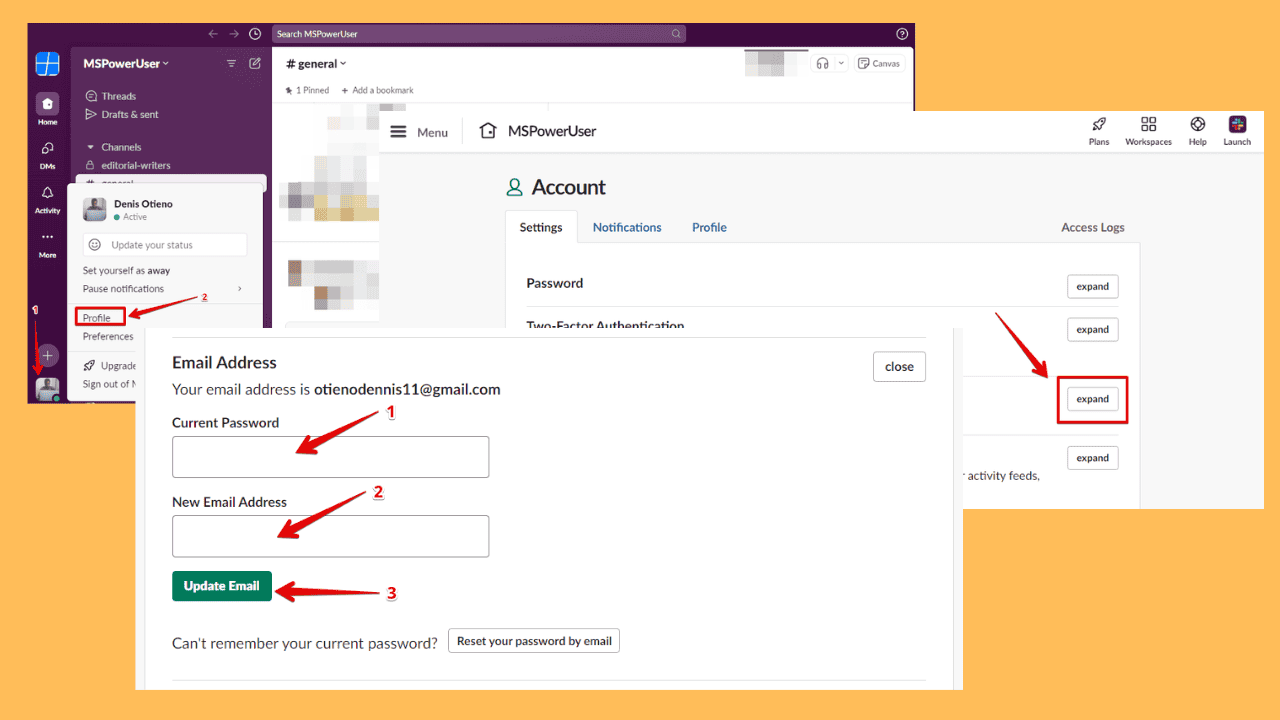Click the pin icon next to 1 Pinned
This screenshot has height=720, width=1280.
click(289, 90)
